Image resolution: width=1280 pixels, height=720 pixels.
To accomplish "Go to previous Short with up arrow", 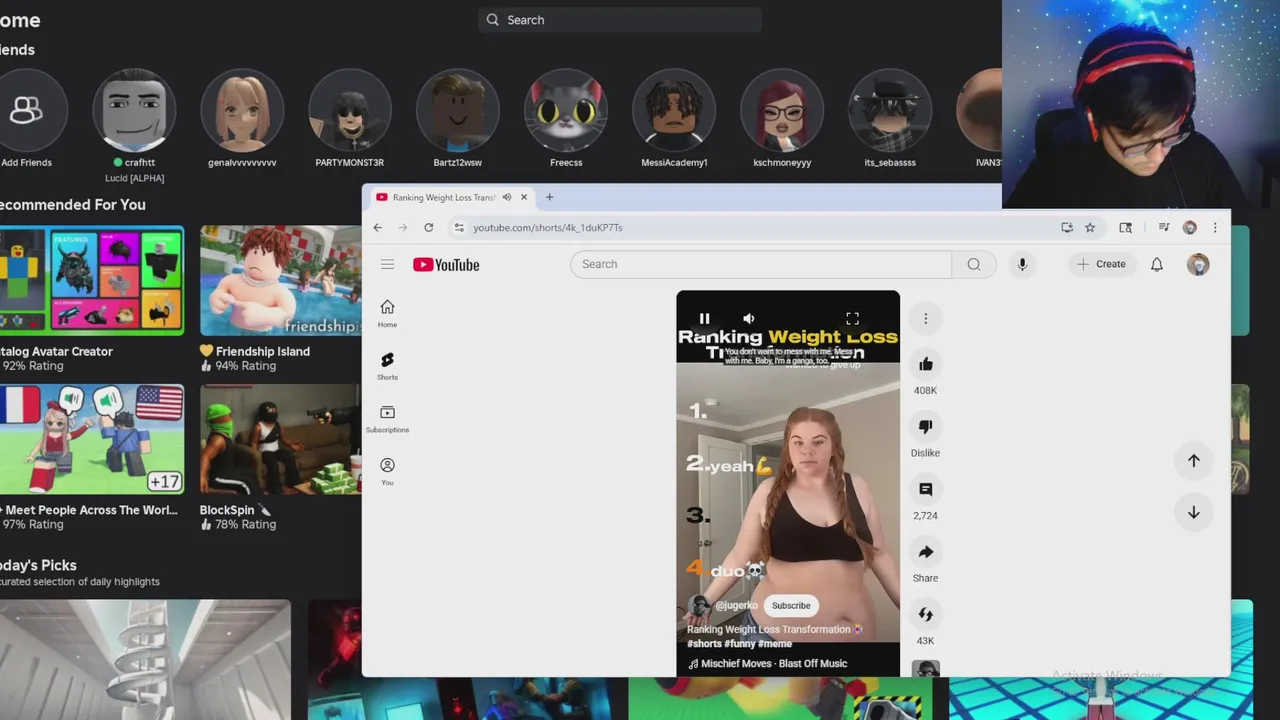I will click(1193, 460).
